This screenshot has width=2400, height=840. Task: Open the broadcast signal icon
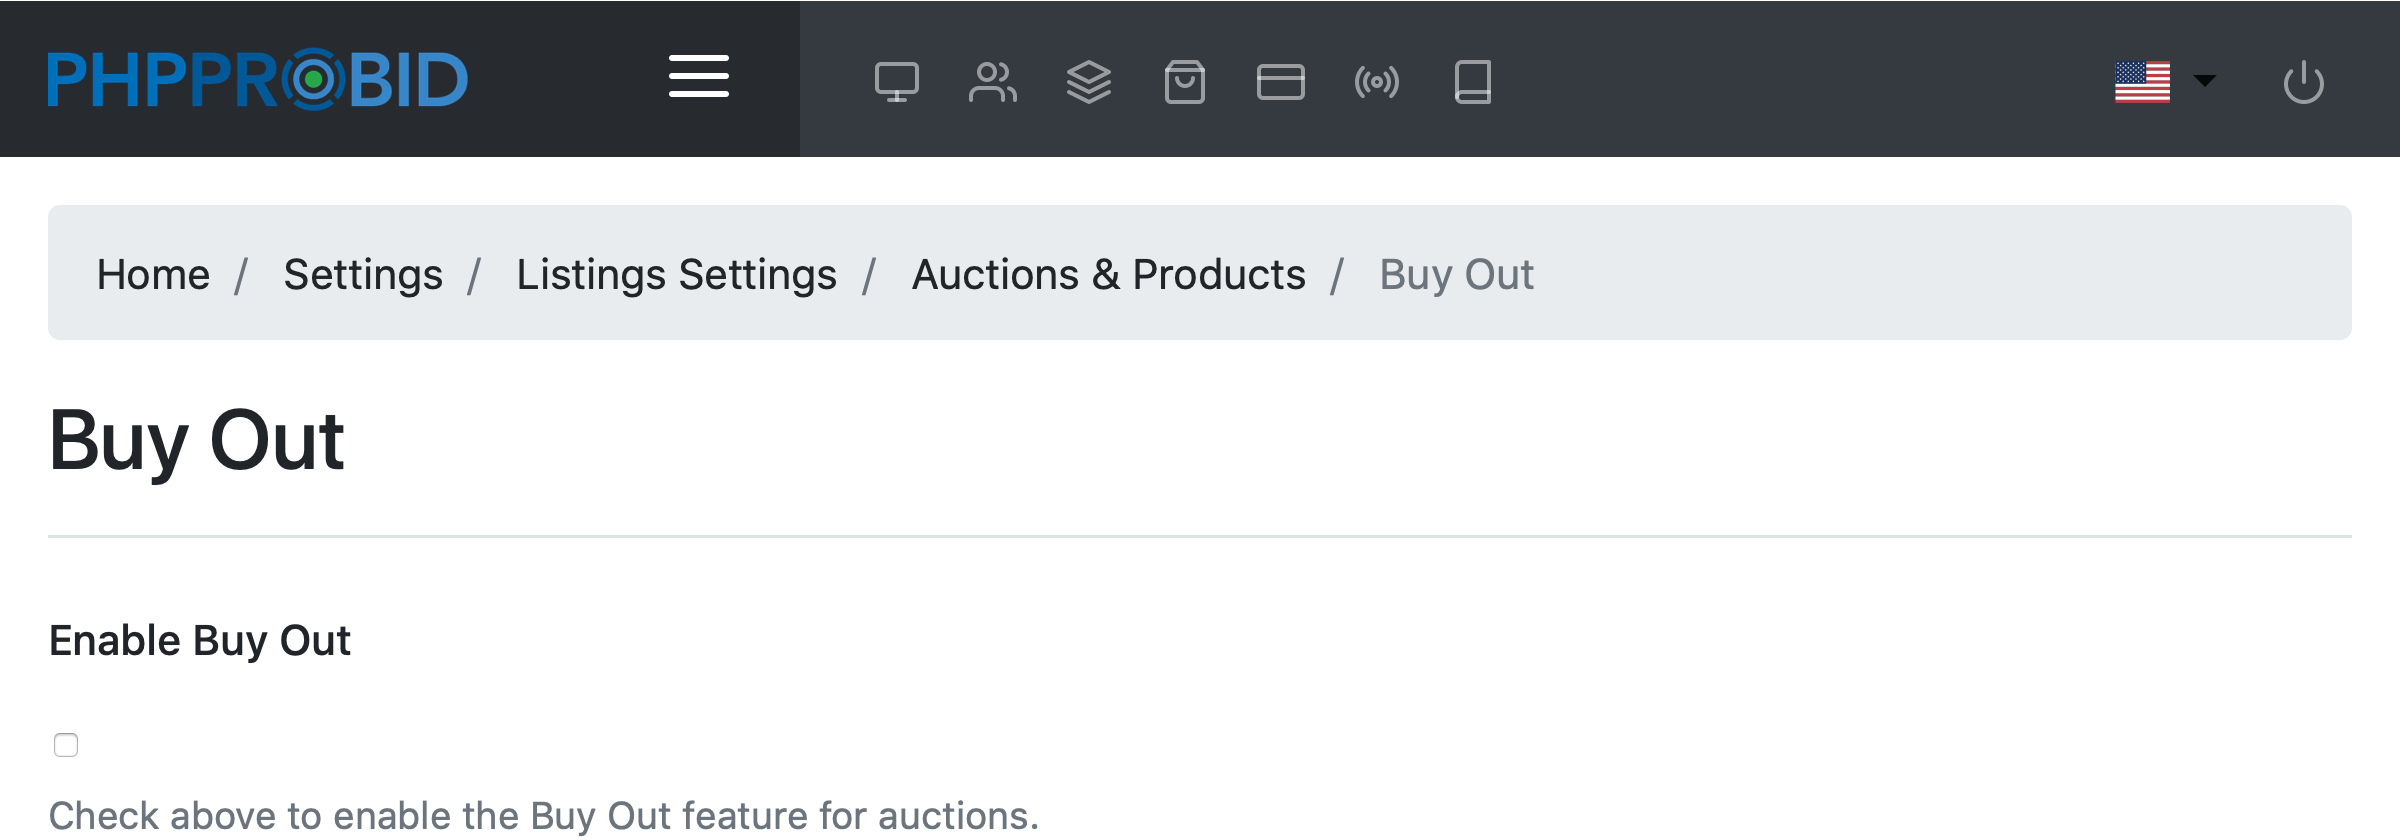[x=1377, y=82]
